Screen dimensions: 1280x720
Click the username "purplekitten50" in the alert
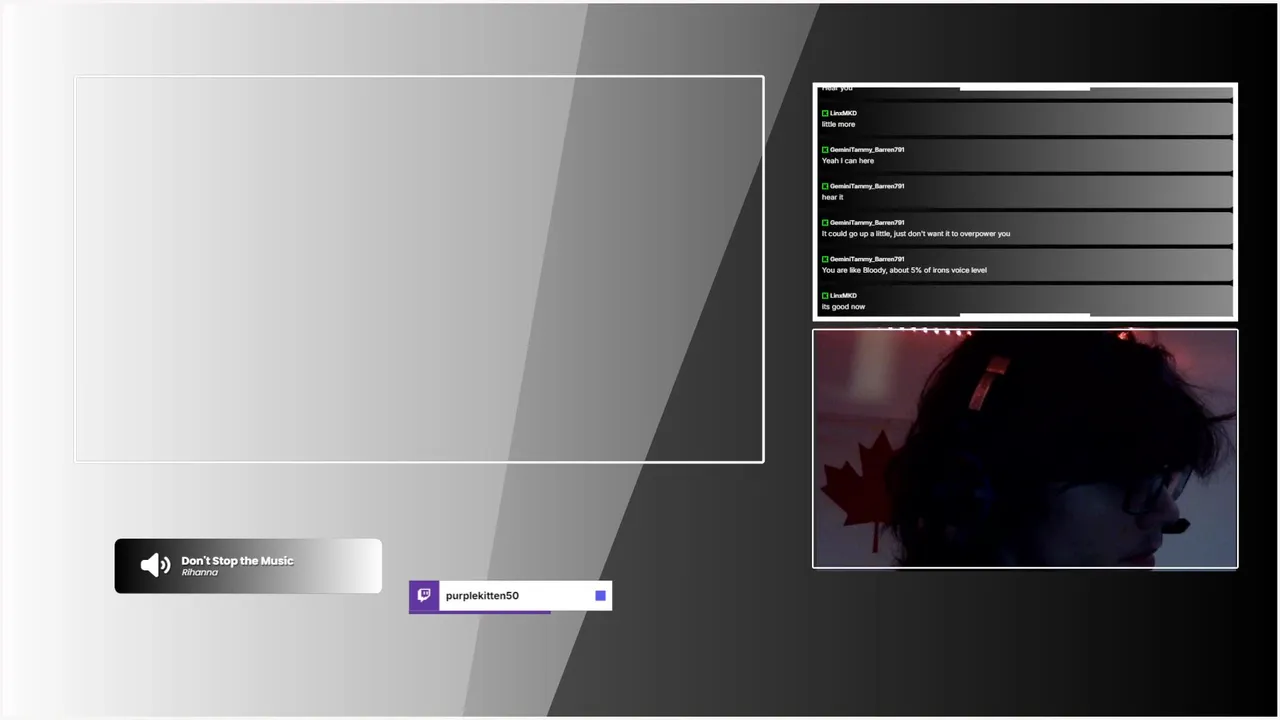482,596
